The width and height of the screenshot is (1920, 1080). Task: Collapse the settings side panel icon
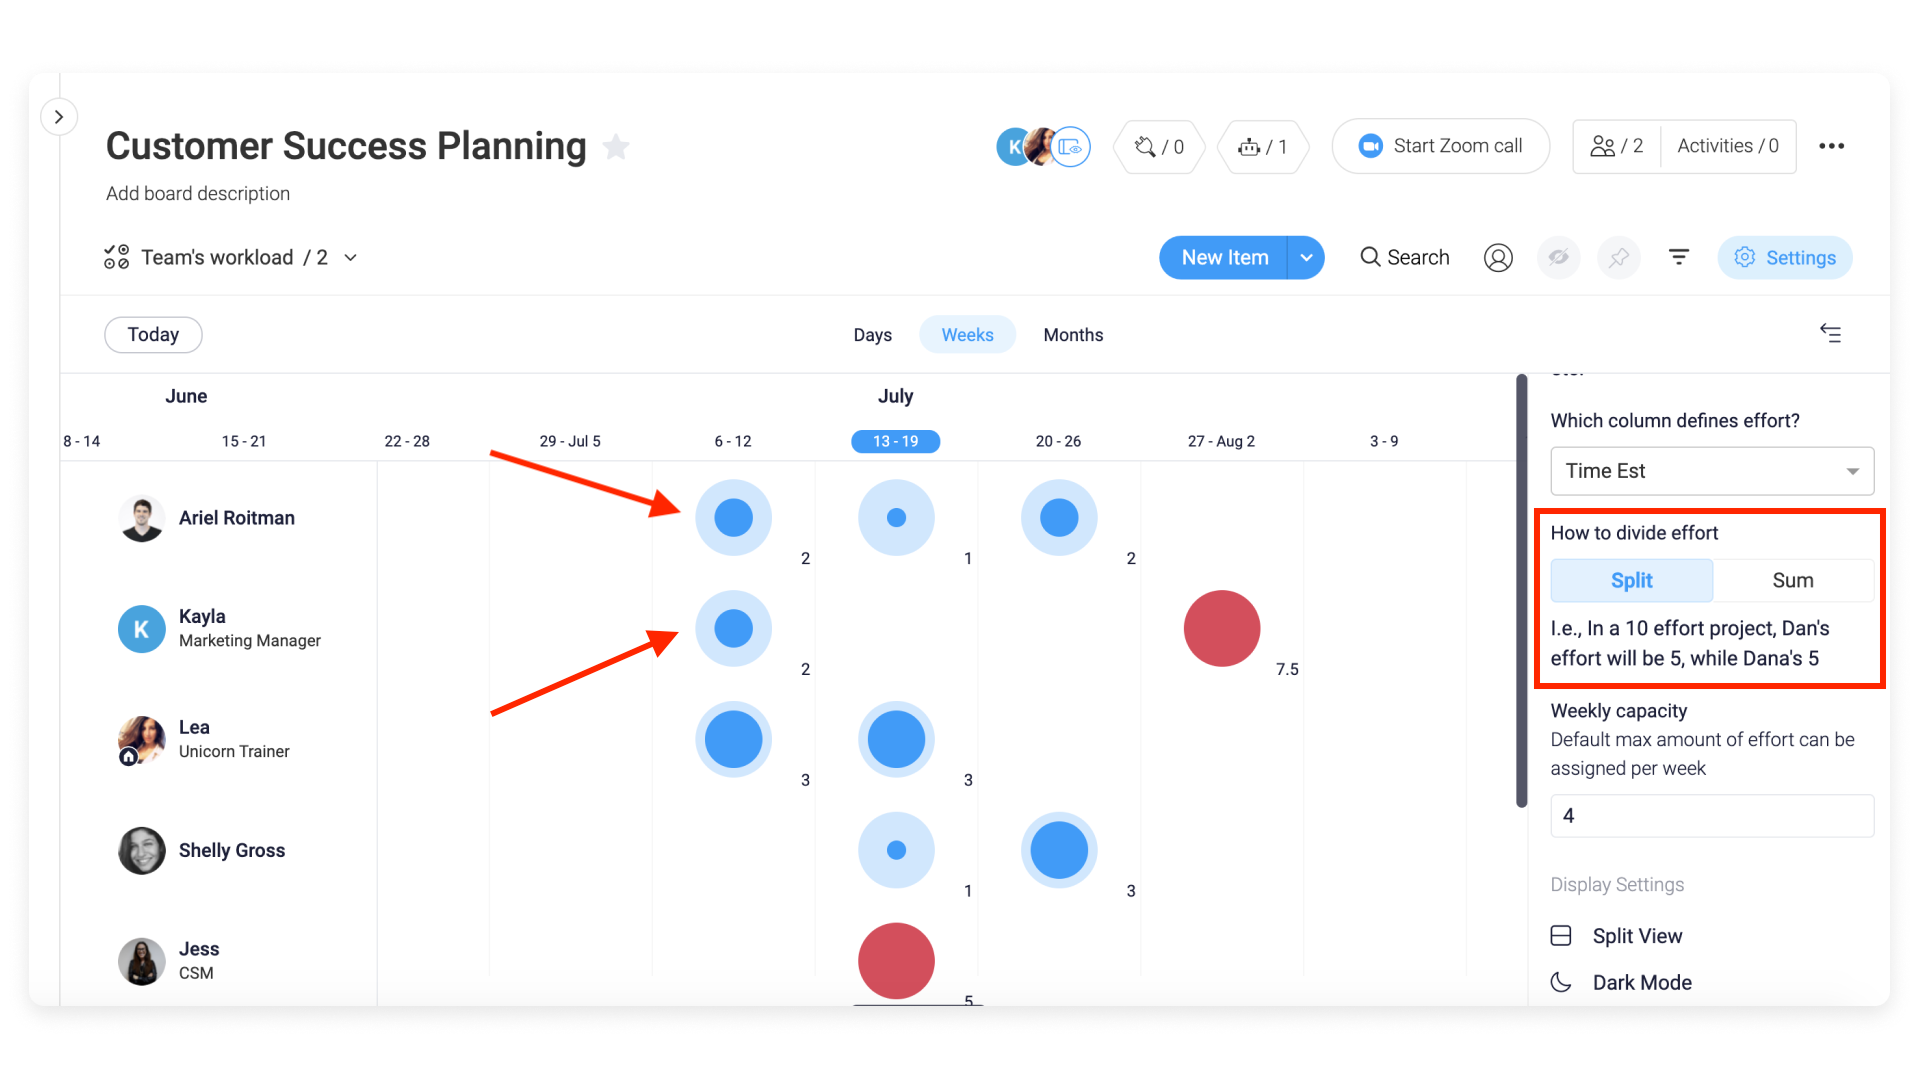pos(1830,333)
